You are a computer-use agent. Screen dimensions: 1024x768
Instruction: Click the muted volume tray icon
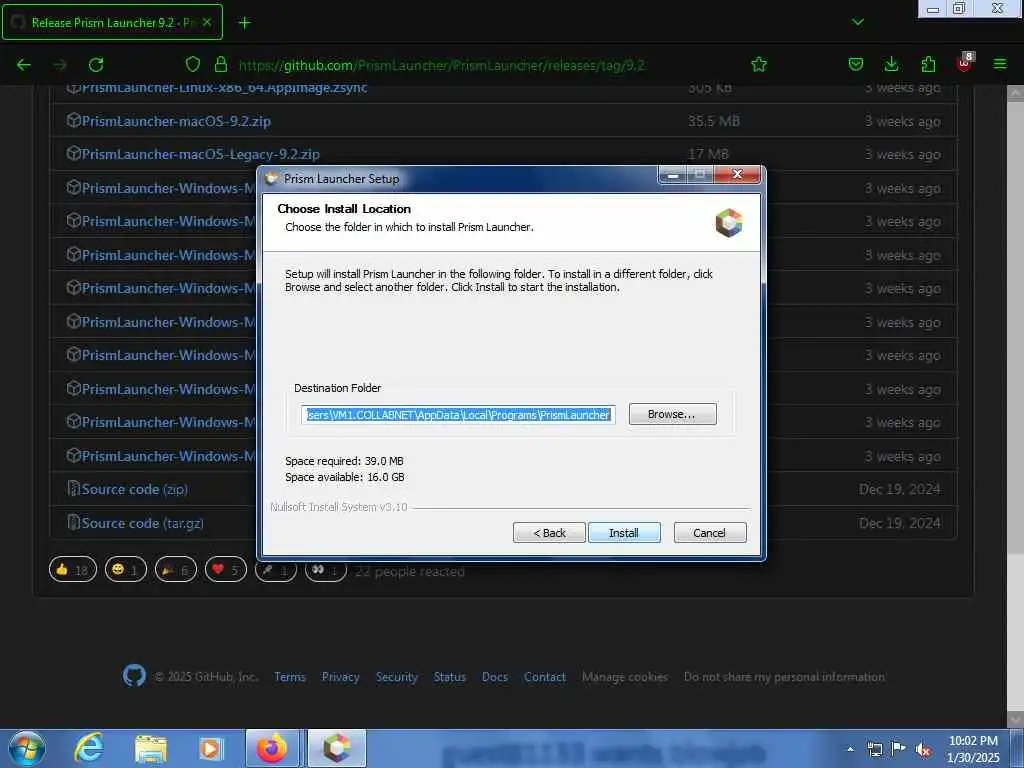pos(923,750)
